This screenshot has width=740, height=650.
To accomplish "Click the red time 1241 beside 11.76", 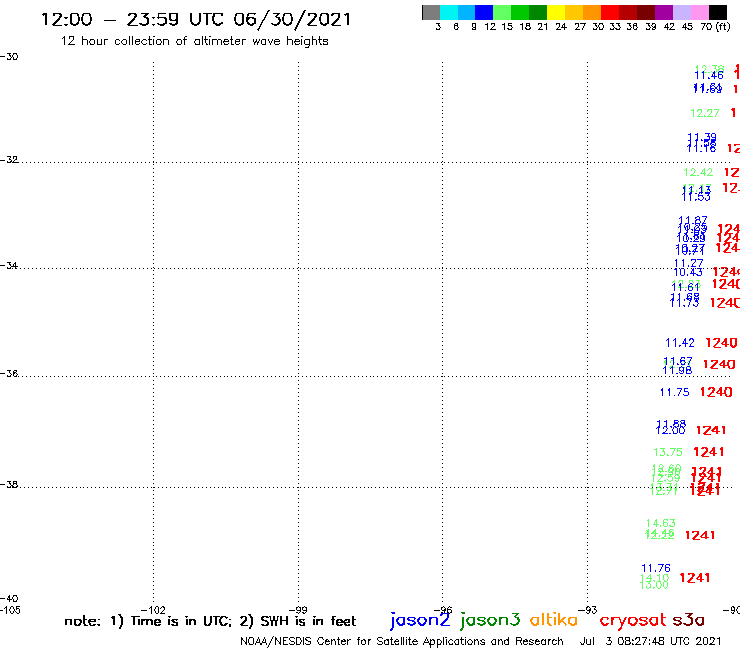I will click(x=695, y=578).
